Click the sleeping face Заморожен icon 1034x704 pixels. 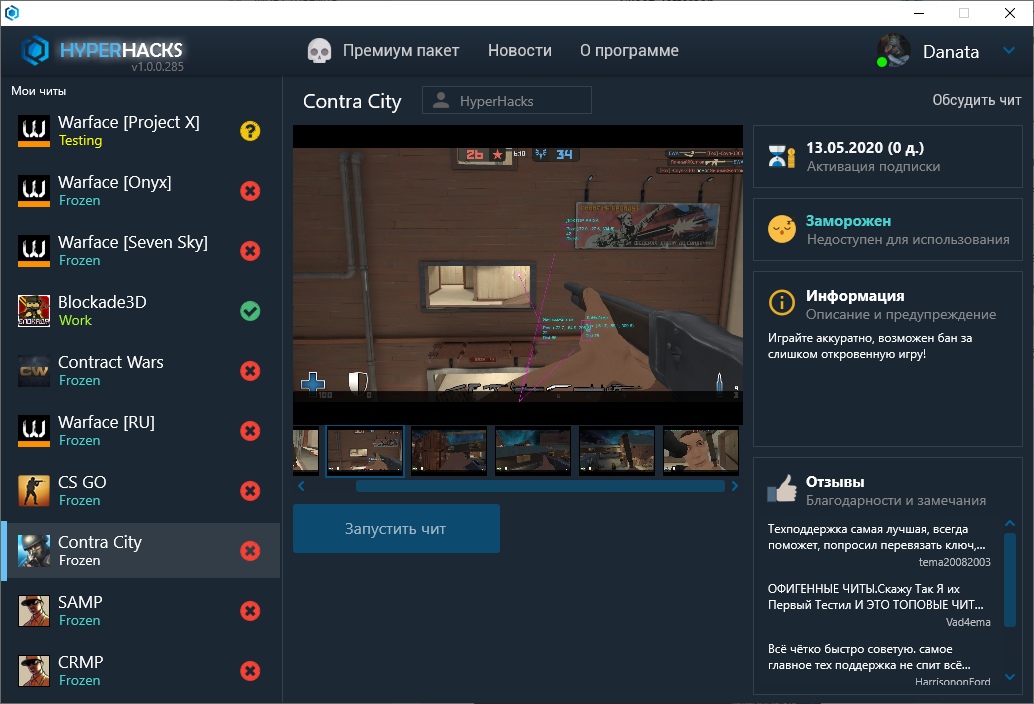coord(781,229)
